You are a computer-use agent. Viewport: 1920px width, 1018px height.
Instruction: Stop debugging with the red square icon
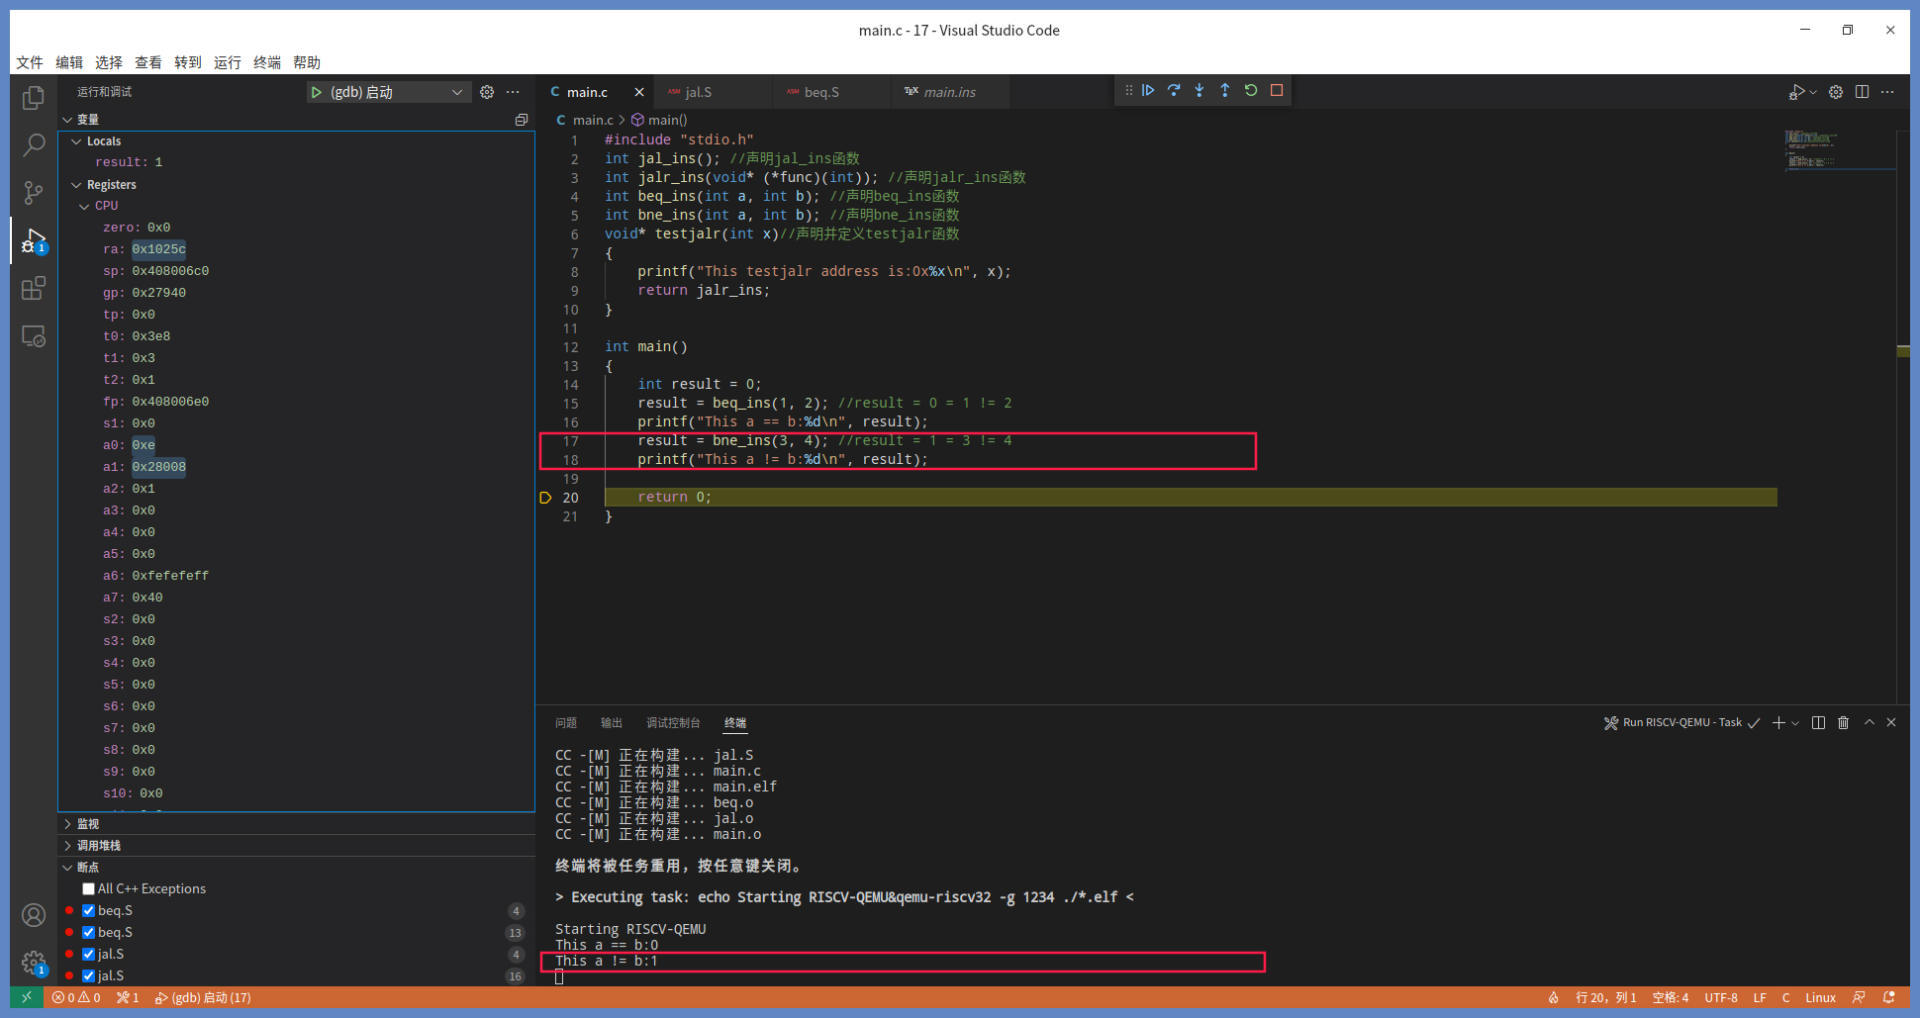[1277, 91]
